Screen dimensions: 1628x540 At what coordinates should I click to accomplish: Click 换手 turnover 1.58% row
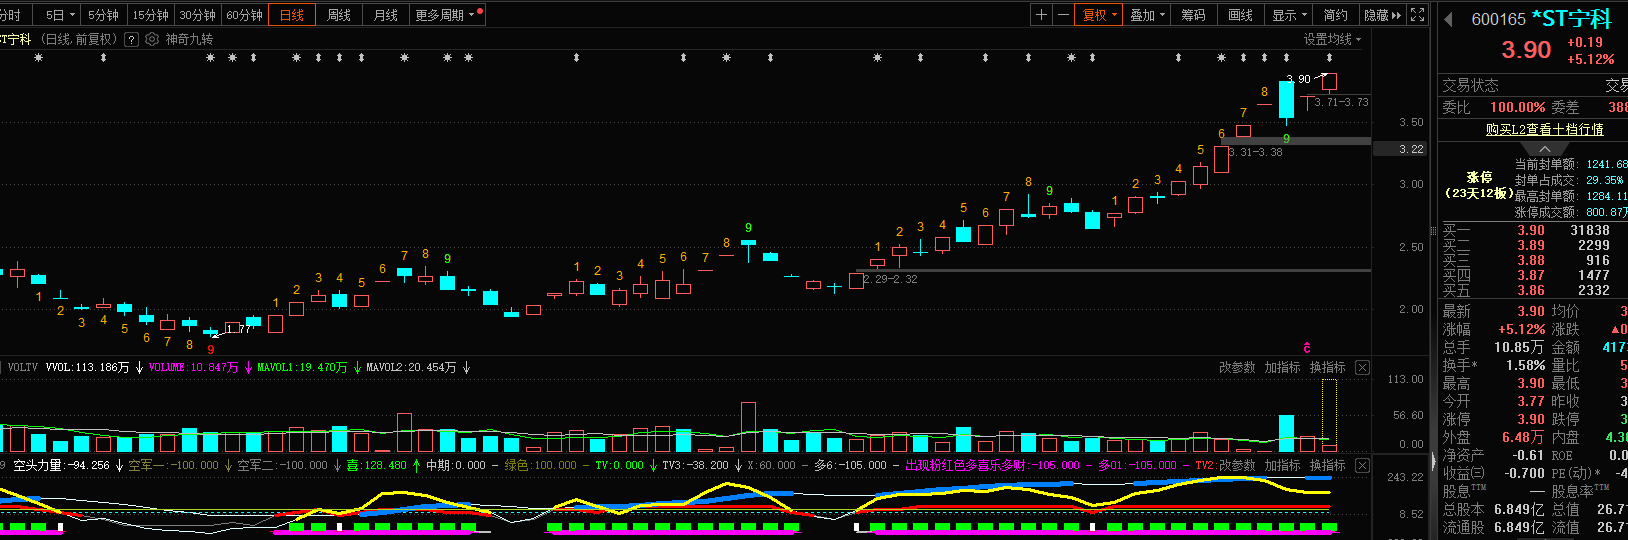[1494, 365]
